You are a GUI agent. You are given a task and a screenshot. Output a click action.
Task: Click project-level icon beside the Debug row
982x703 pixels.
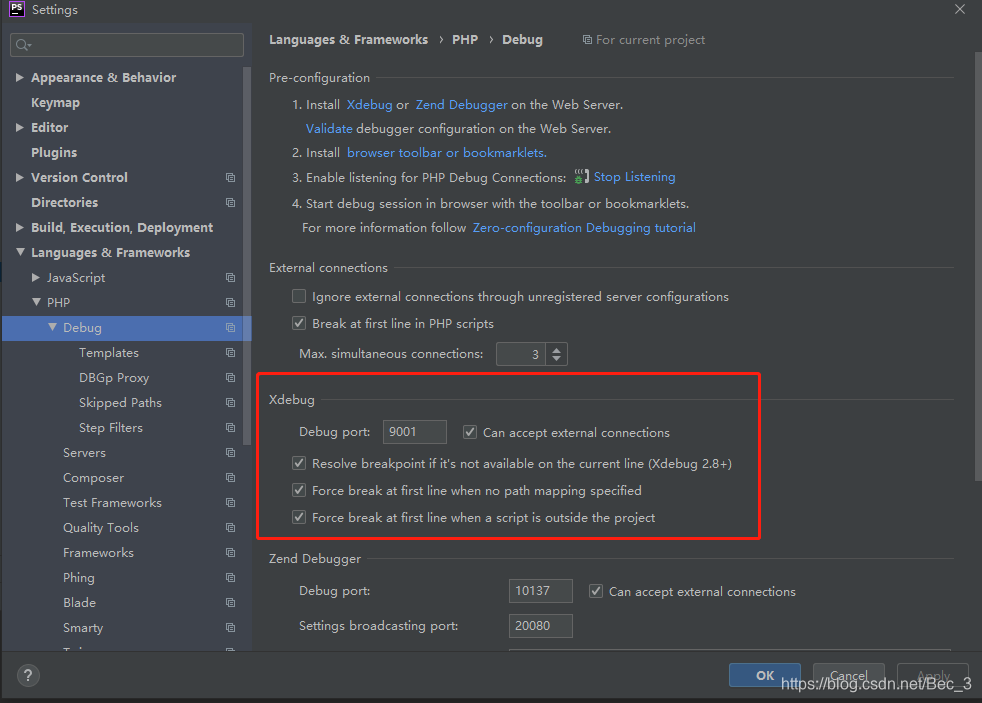(x=230, y=328)
